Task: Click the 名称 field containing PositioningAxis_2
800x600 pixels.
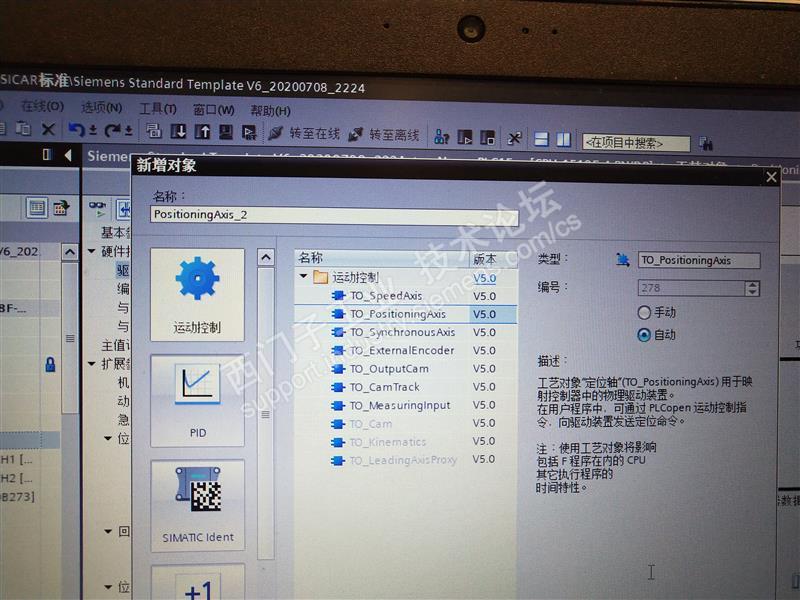Action: (334, 215)
